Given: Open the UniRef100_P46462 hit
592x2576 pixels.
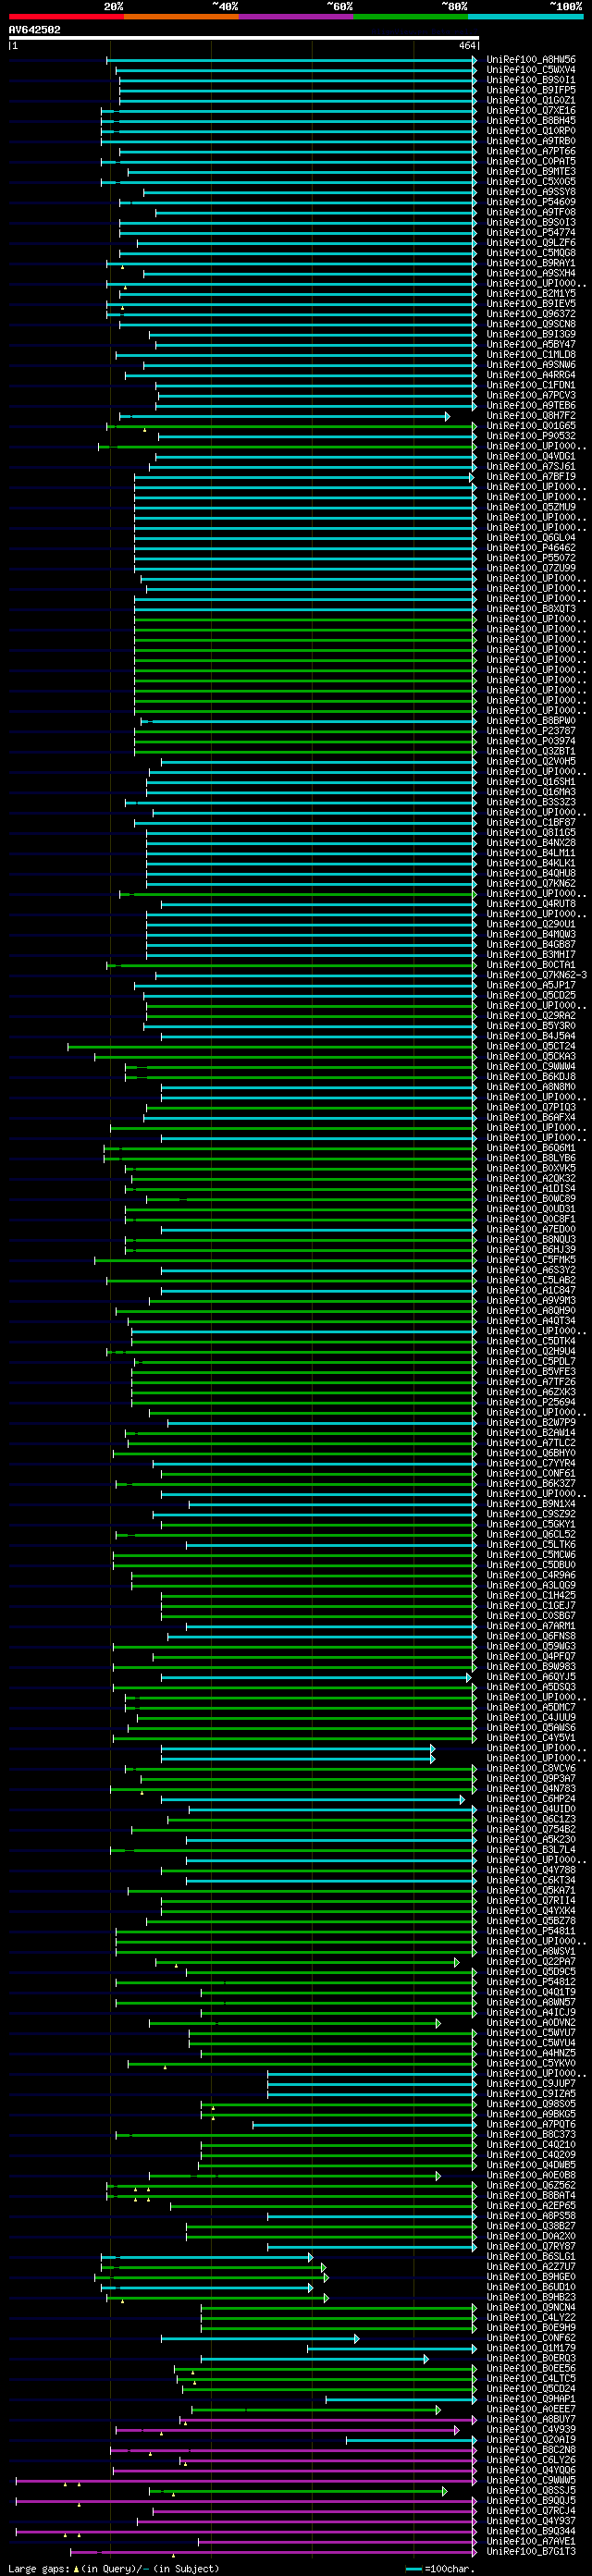Looking at the screenshot, I should click(531, 548).
